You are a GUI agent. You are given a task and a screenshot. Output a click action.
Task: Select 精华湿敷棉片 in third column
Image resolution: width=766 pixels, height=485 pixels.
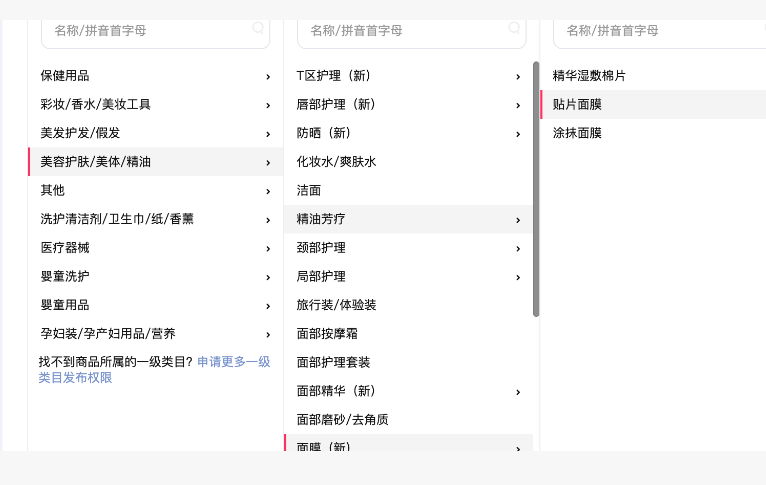(x=590, y=76)
